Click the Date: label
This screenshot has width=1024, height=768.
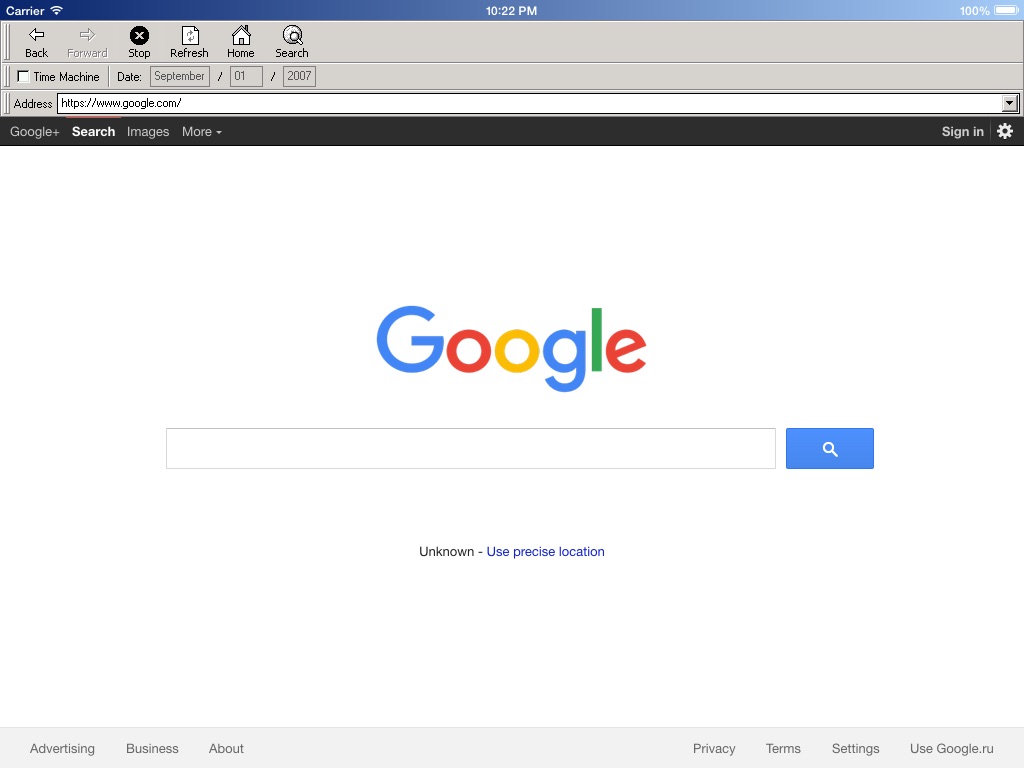pyautogui.click(x=129, y=76)
